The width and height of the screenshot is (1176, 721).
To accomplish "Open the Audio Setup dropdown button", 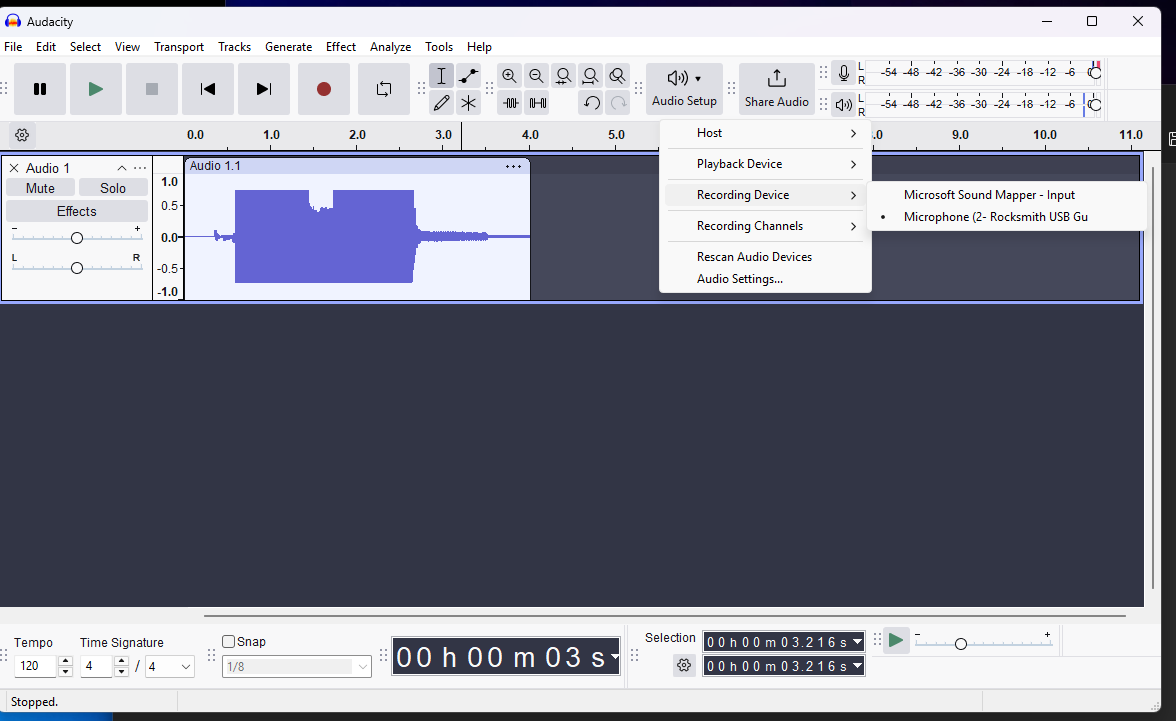I will (x=684, y=89).
